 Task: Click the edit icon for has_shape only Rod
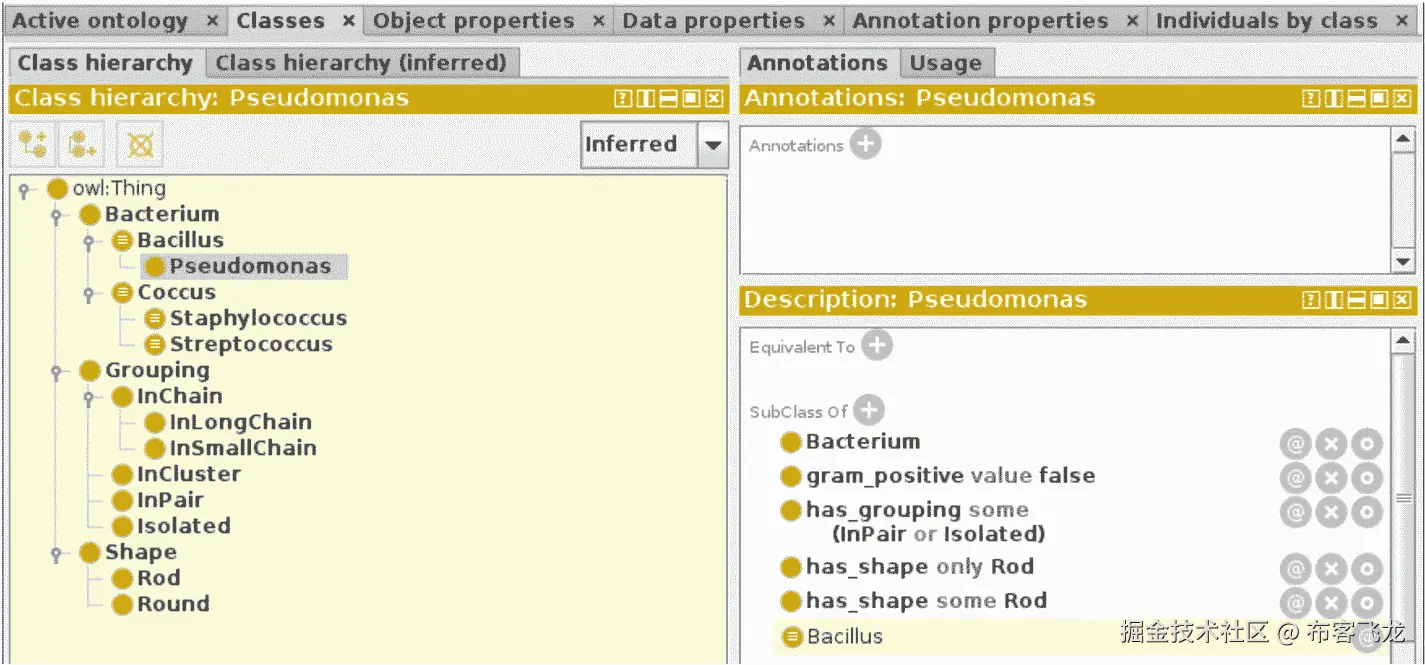[x=1366, y=569]
